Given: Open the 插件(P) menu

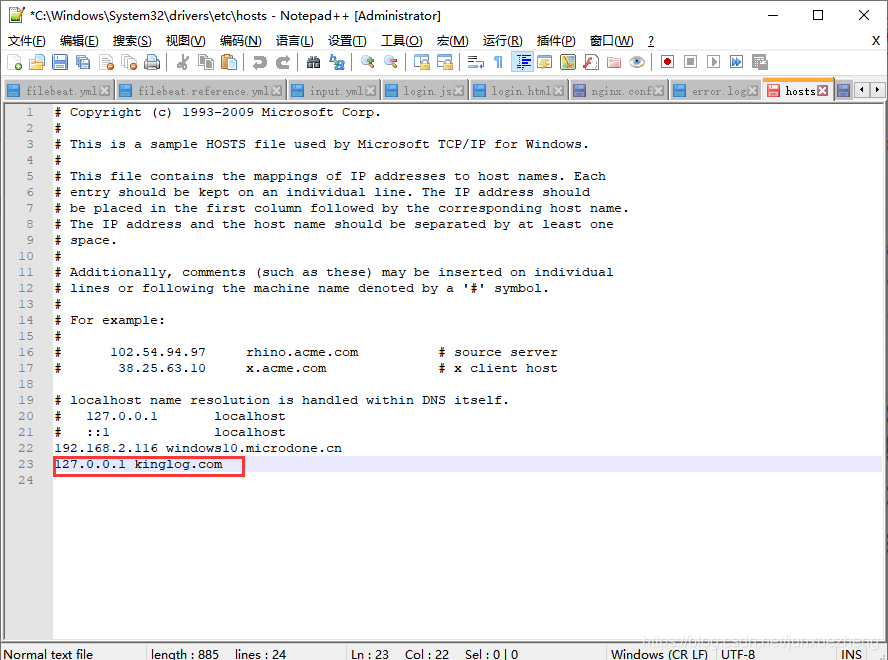Looking at the screenshot, I should pyautogui.click(x=556, y=41).
